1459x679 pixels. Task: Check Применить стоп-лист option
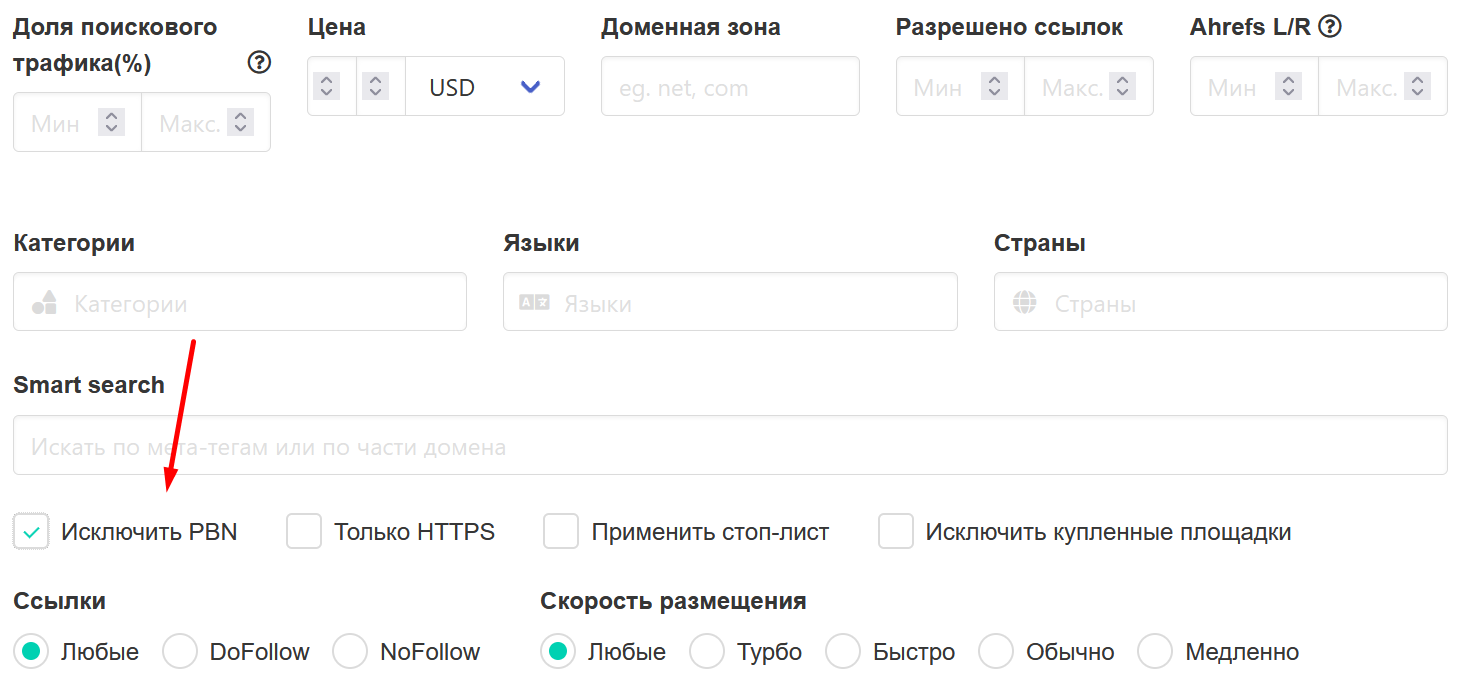[x=561, y=532]
